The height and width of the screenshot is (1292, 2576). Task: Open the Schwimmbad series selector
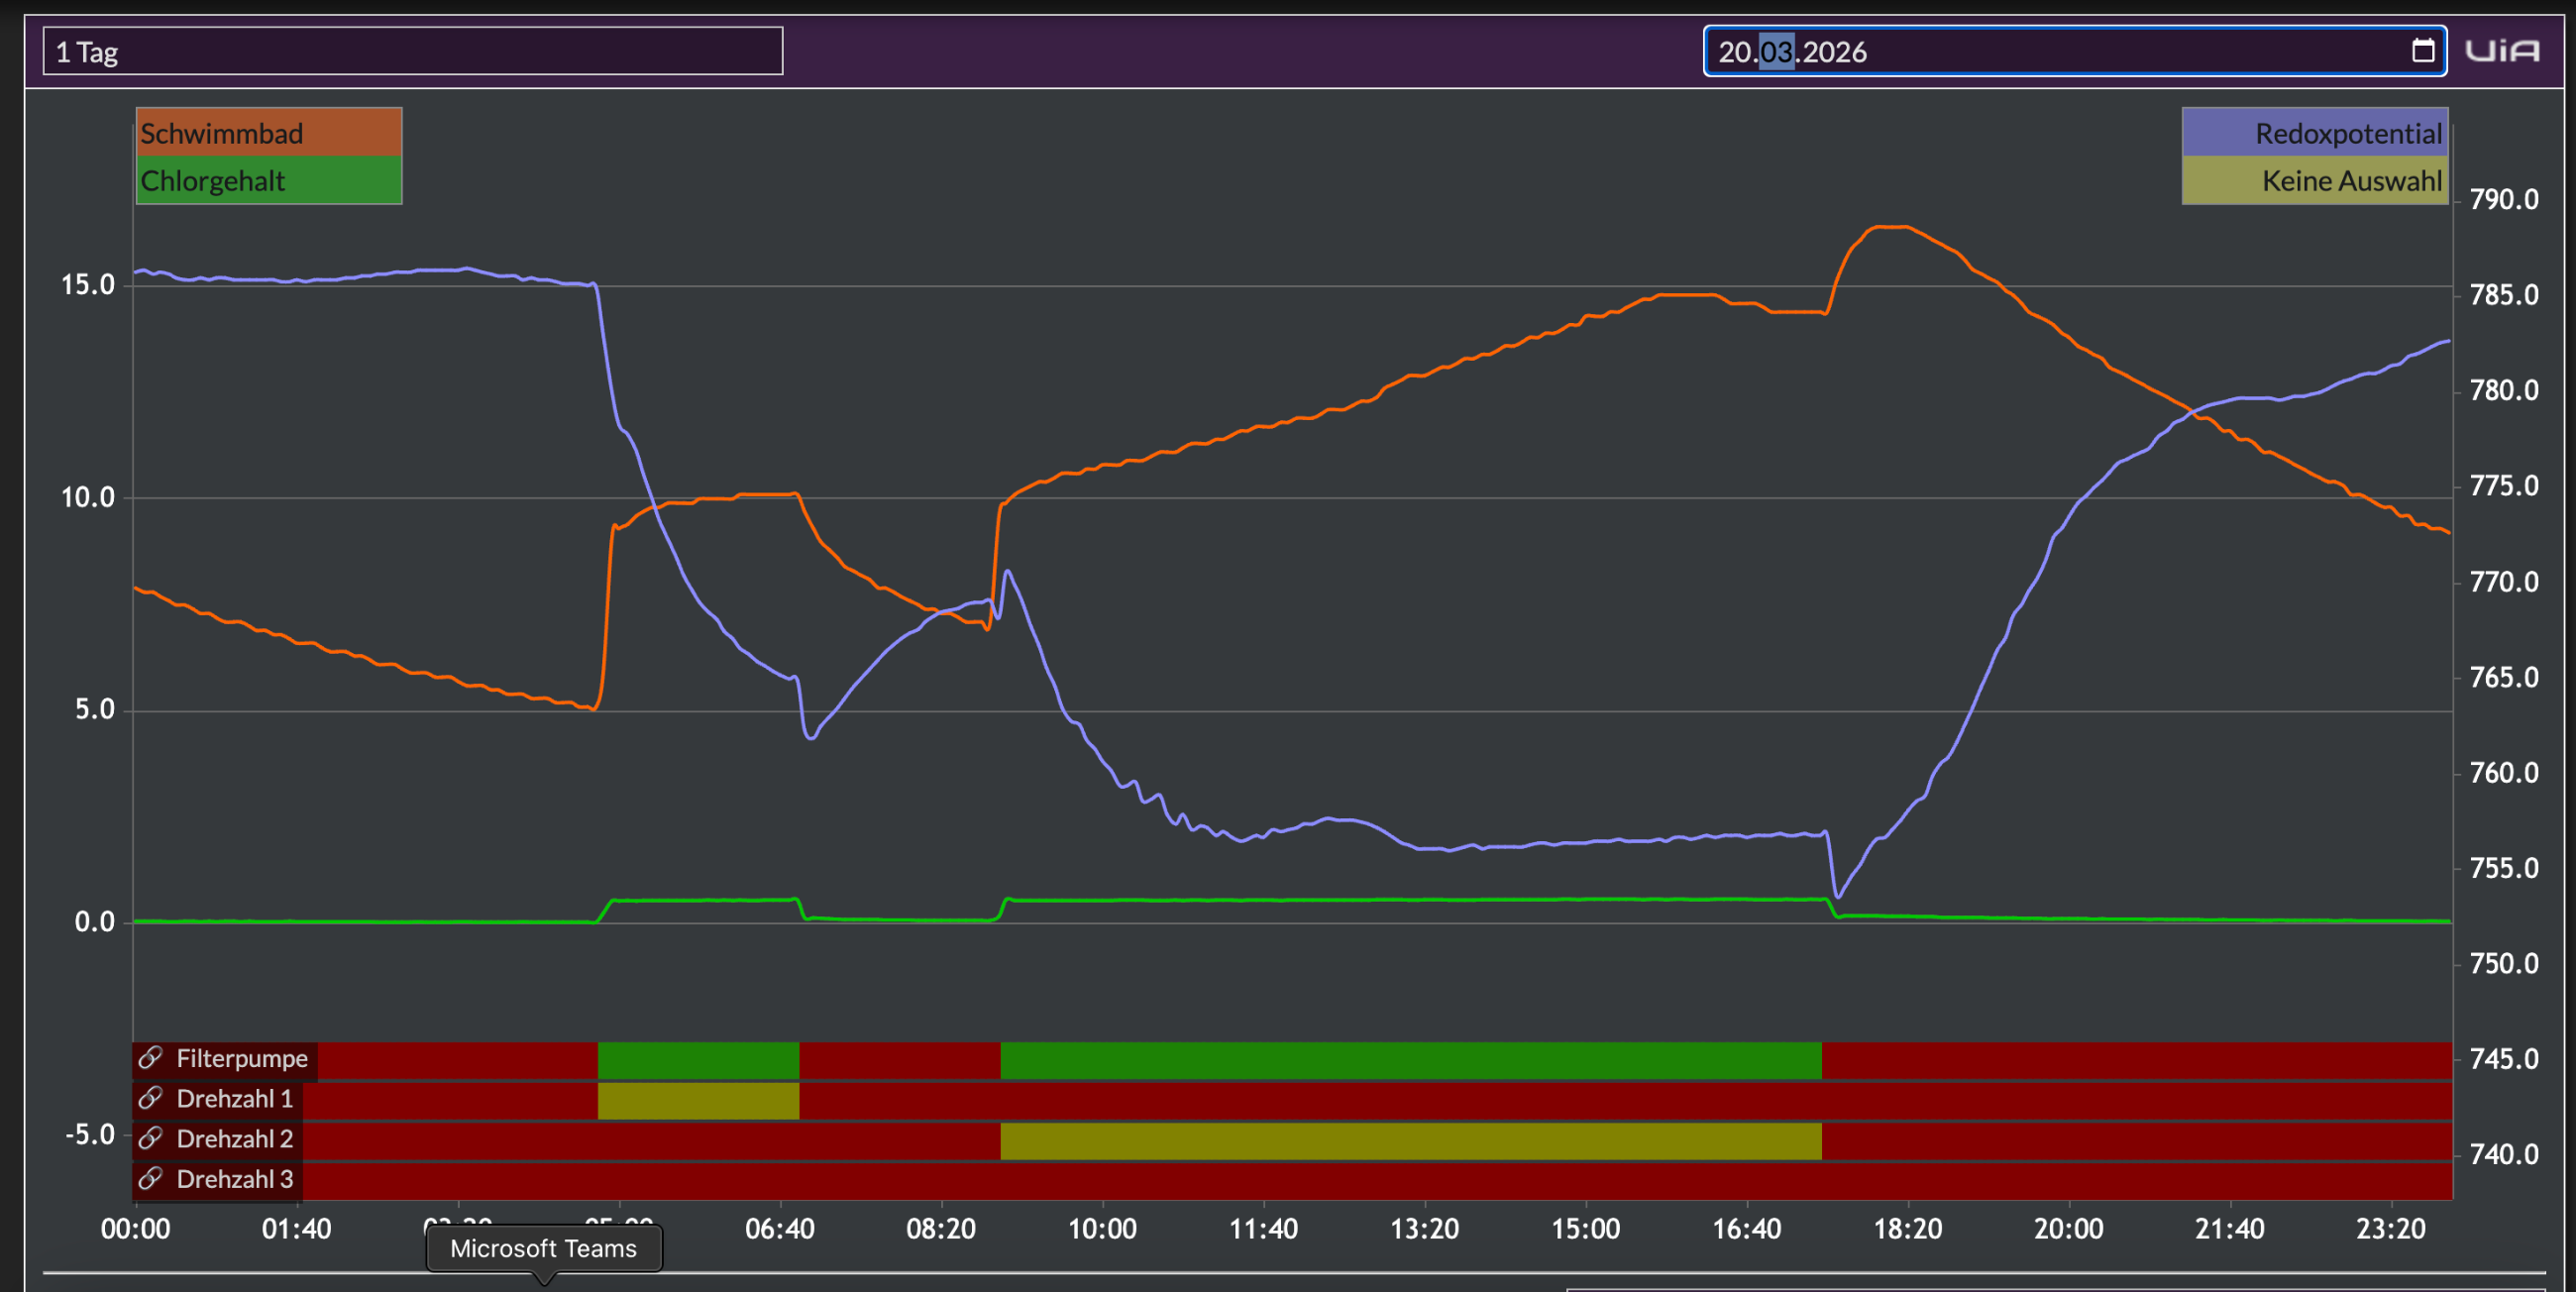point(269,132)
